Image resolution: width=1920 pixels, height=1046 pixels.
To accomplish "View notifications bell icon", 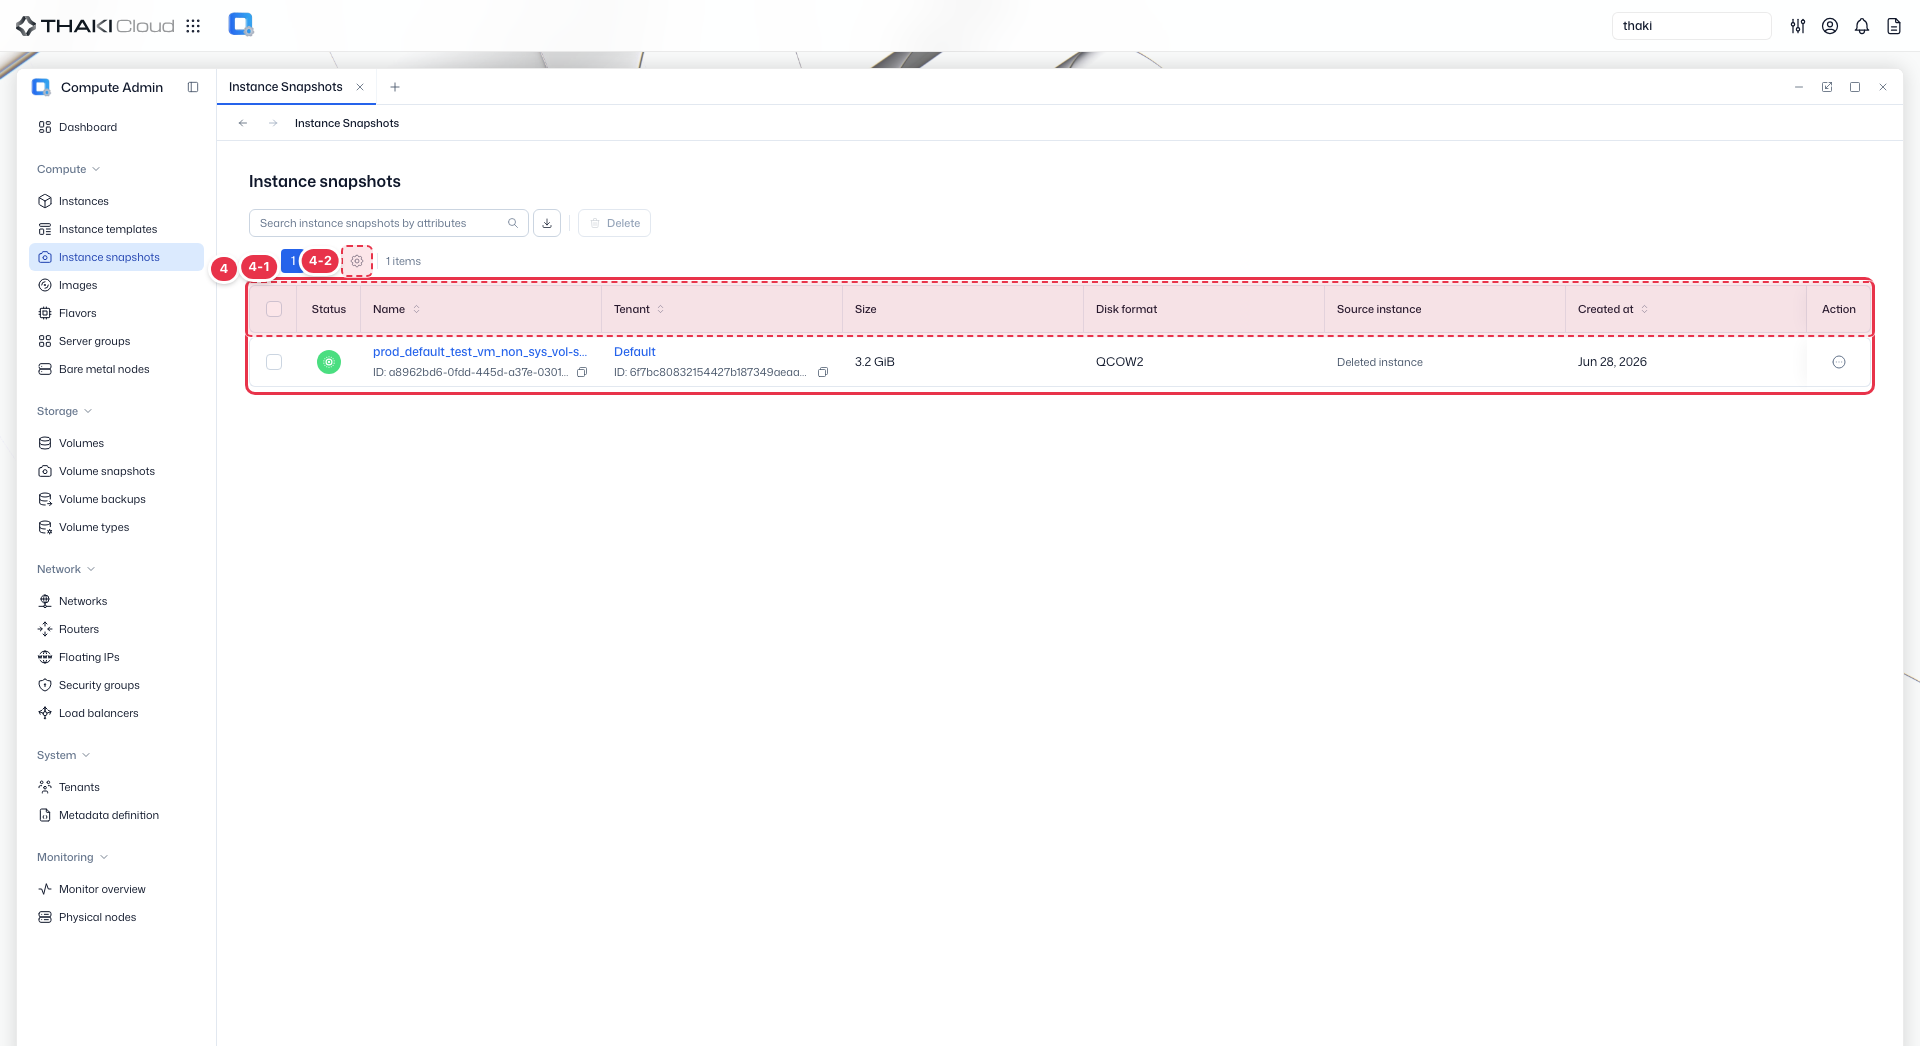I will coord(1862,26).
